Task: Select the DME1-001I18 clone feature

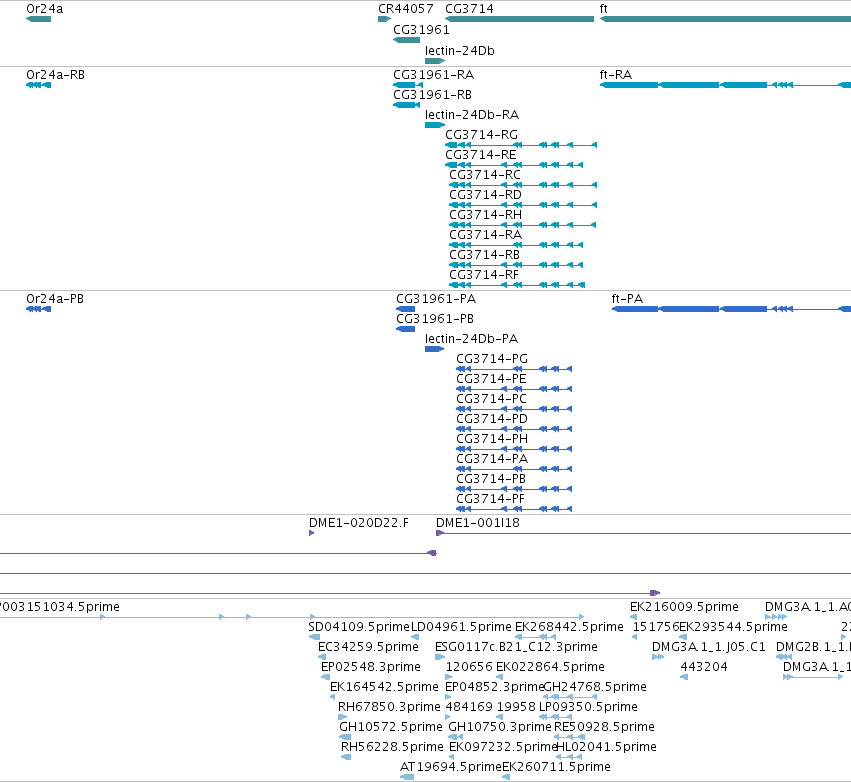Action: pos(643,533)
